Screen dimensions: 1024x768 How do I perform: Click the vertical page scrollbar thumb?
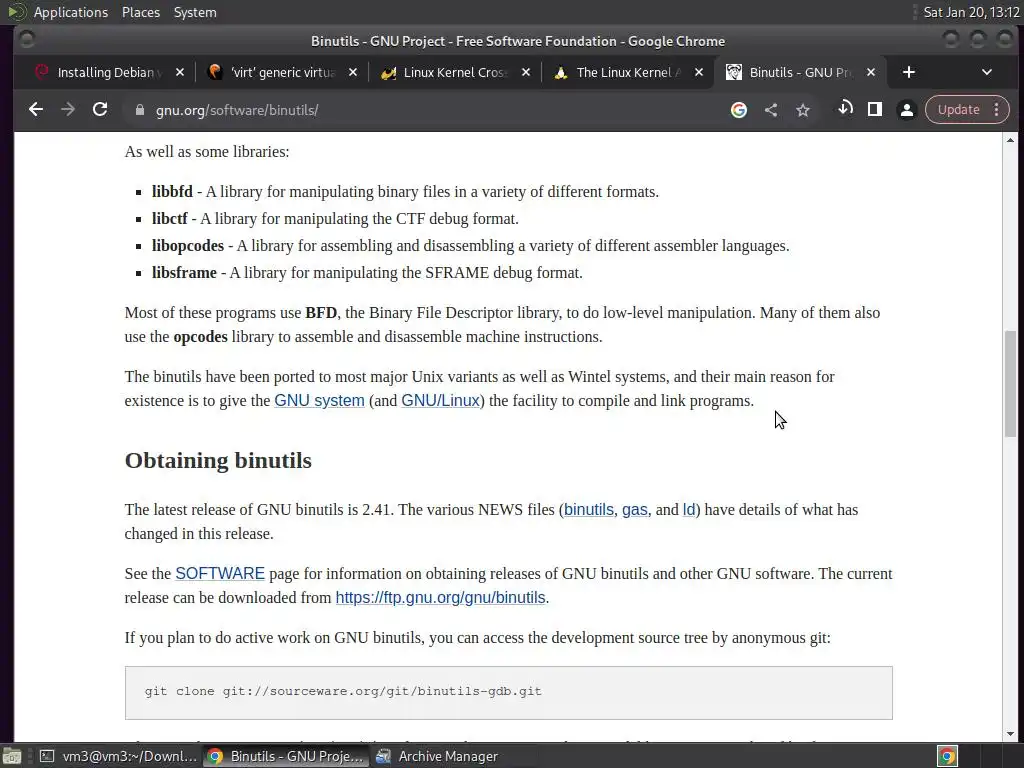(1010, 384)
